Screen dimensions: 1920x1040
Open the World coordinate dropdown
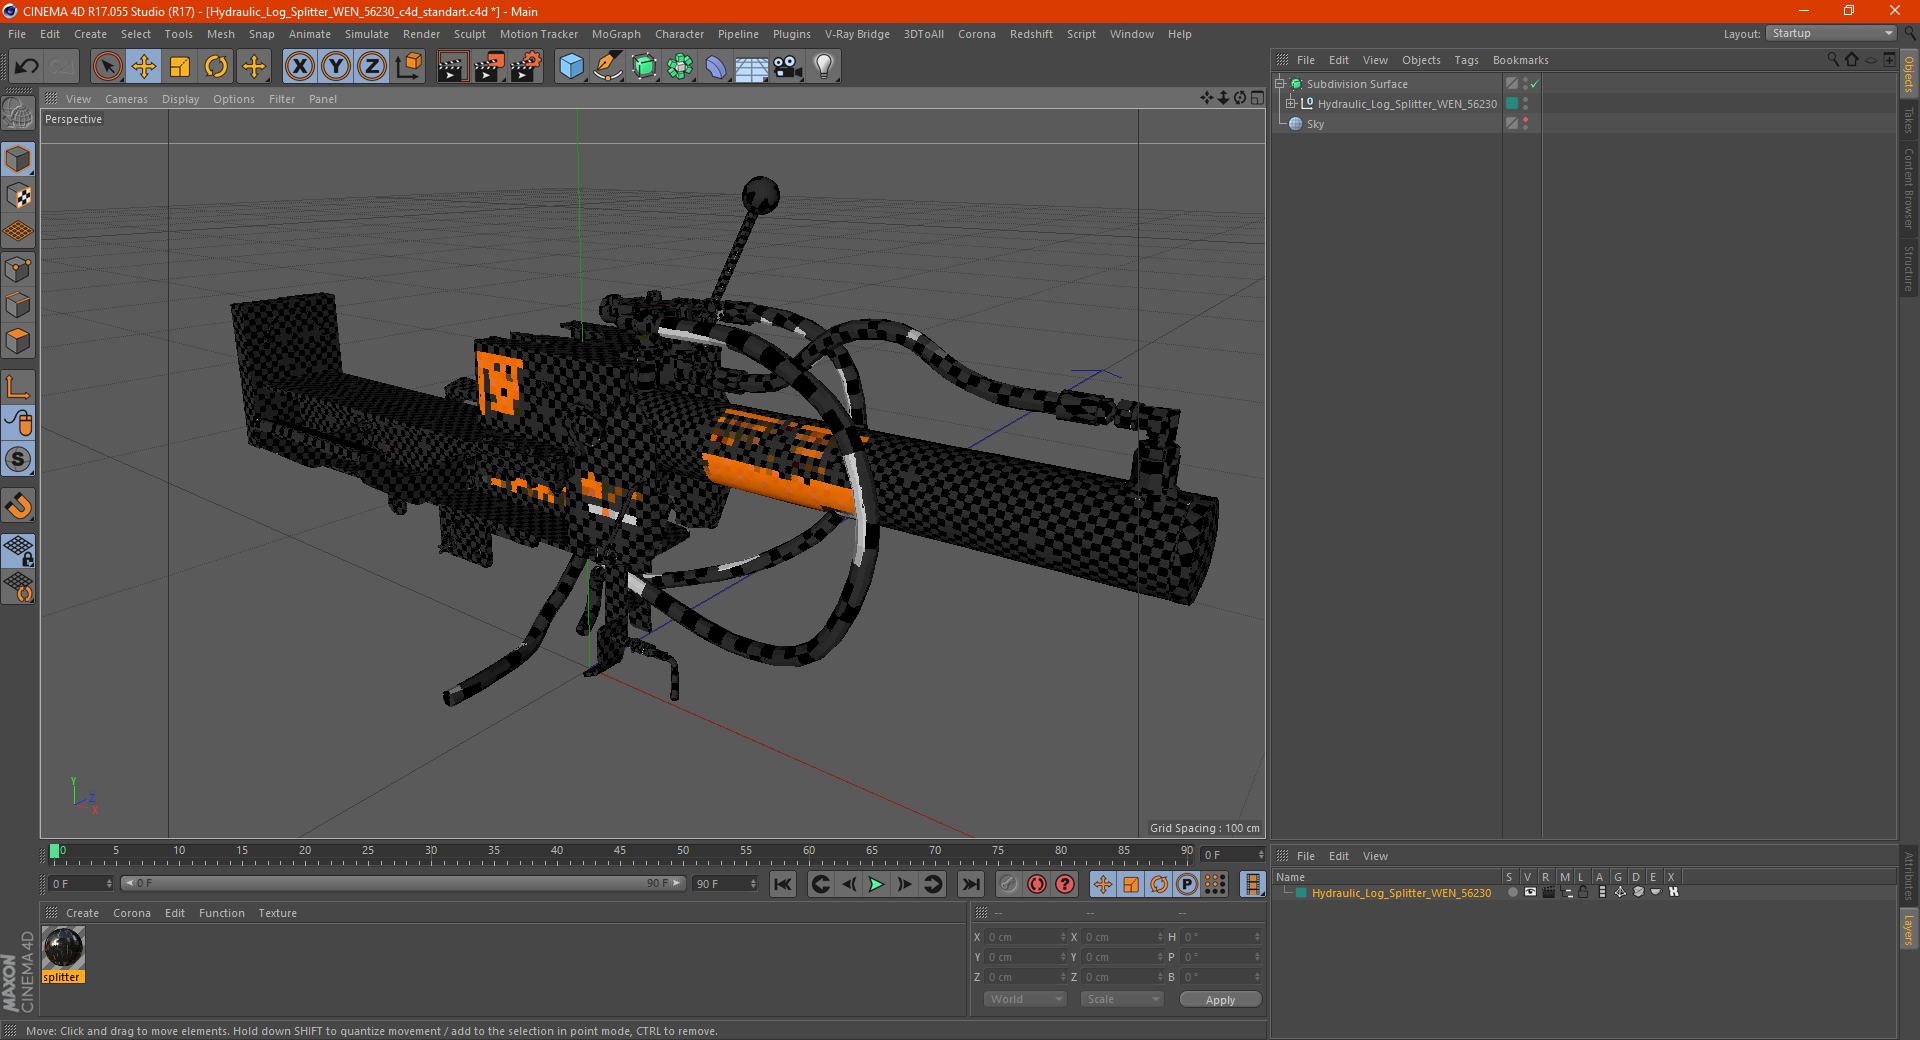pos(1025,999)
